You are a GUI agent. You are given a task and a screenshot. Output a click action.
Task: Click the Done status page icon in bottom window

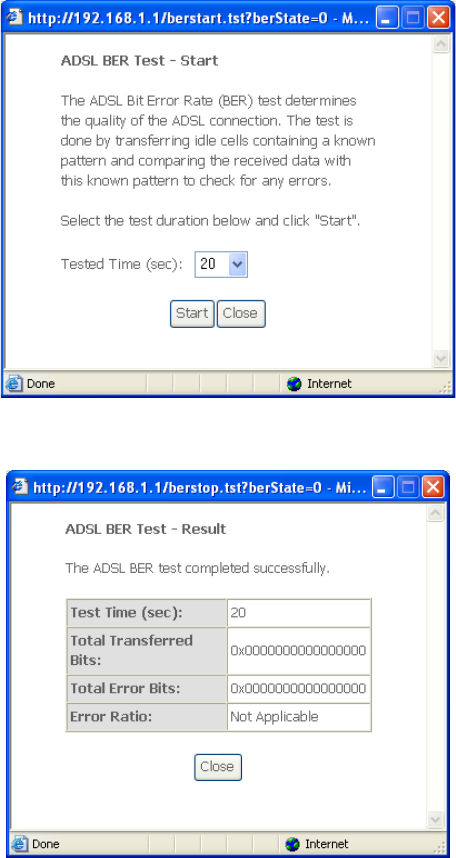[x=19, y=844]
